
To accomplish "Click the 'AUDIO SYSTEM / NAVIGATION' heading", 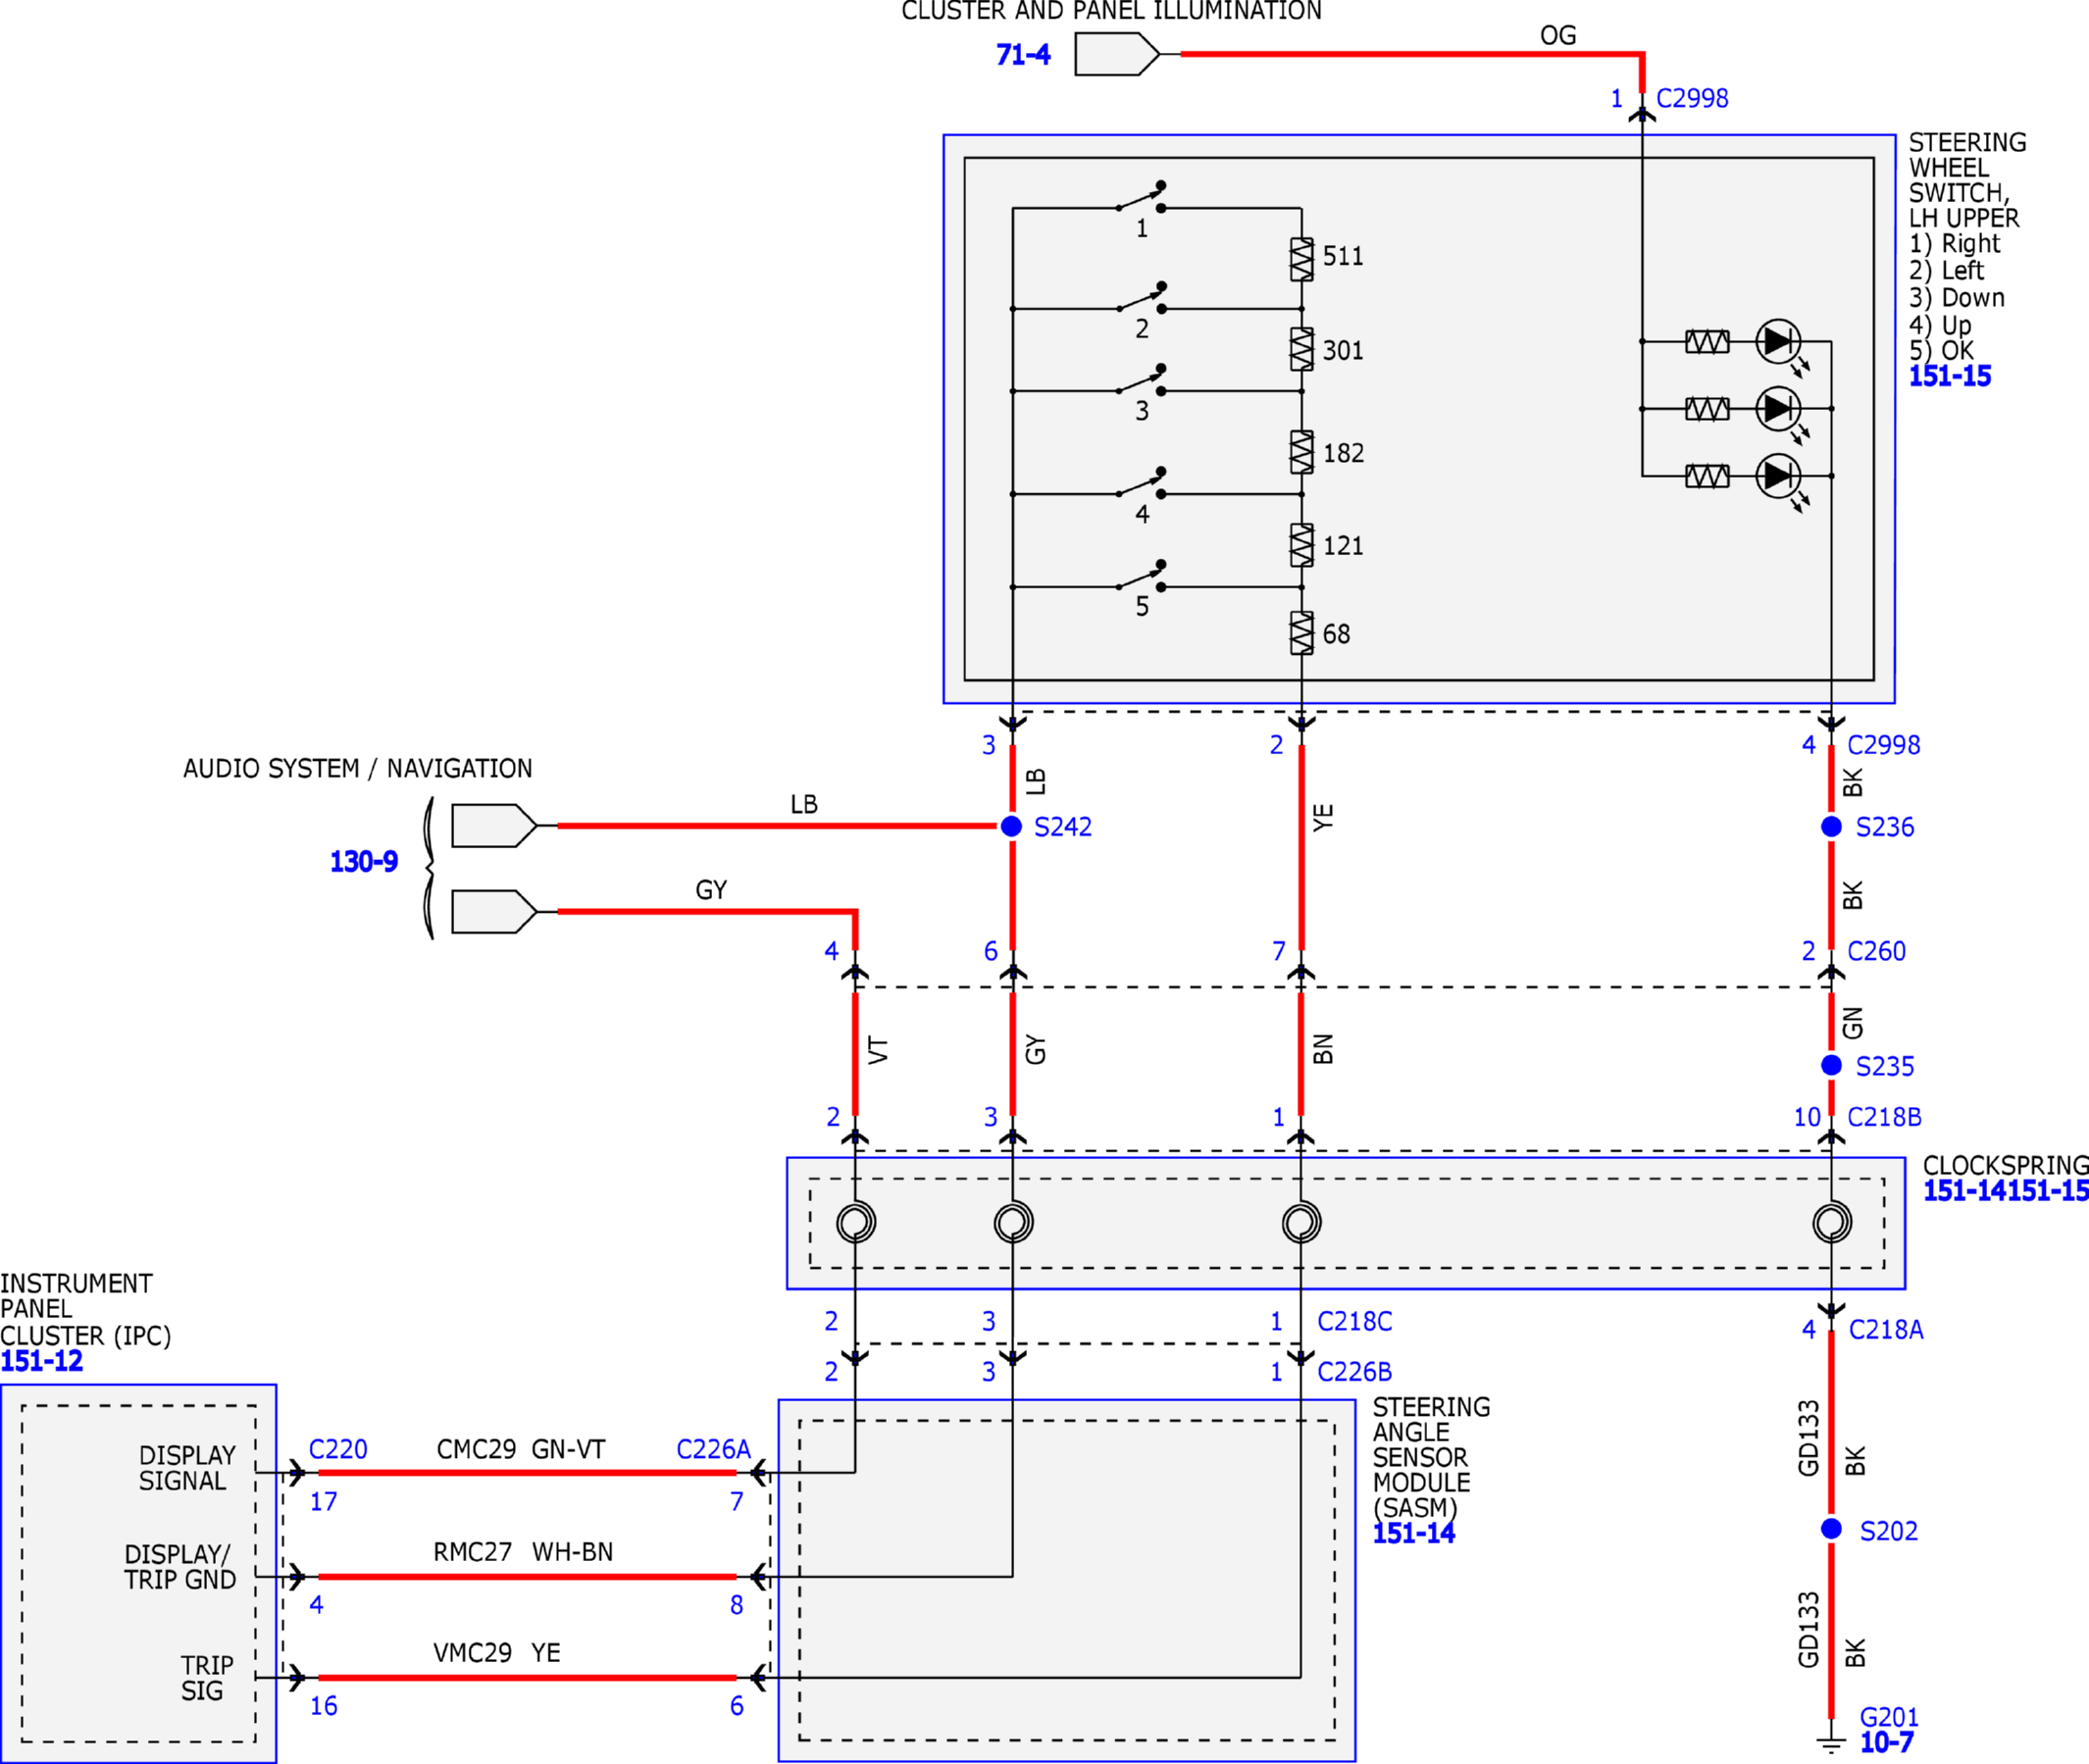I will [357, 768].
